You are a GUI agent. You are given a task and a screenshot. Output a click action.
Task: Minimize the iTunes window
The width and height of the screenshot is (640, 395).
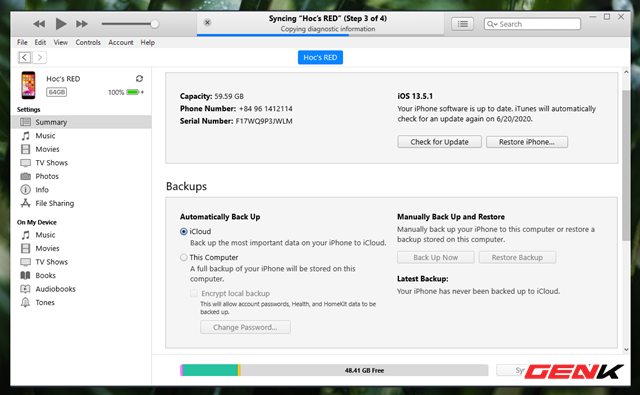tap(593, 17)
